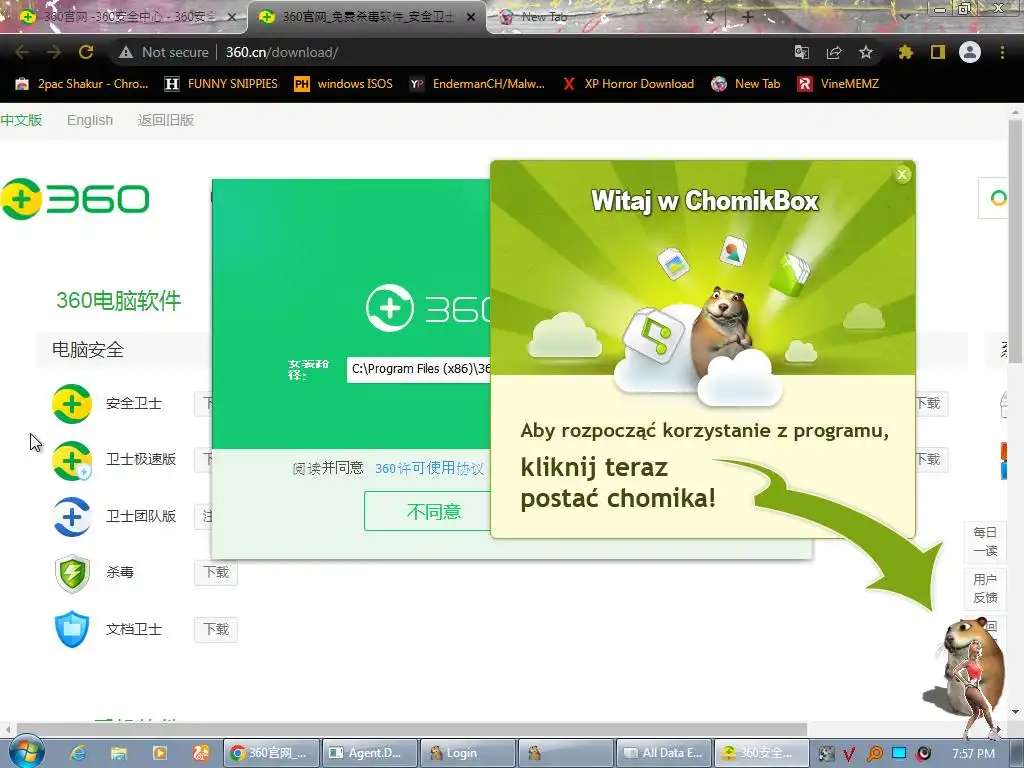Open the 2pac Shakur bookmark

(82, 84)
